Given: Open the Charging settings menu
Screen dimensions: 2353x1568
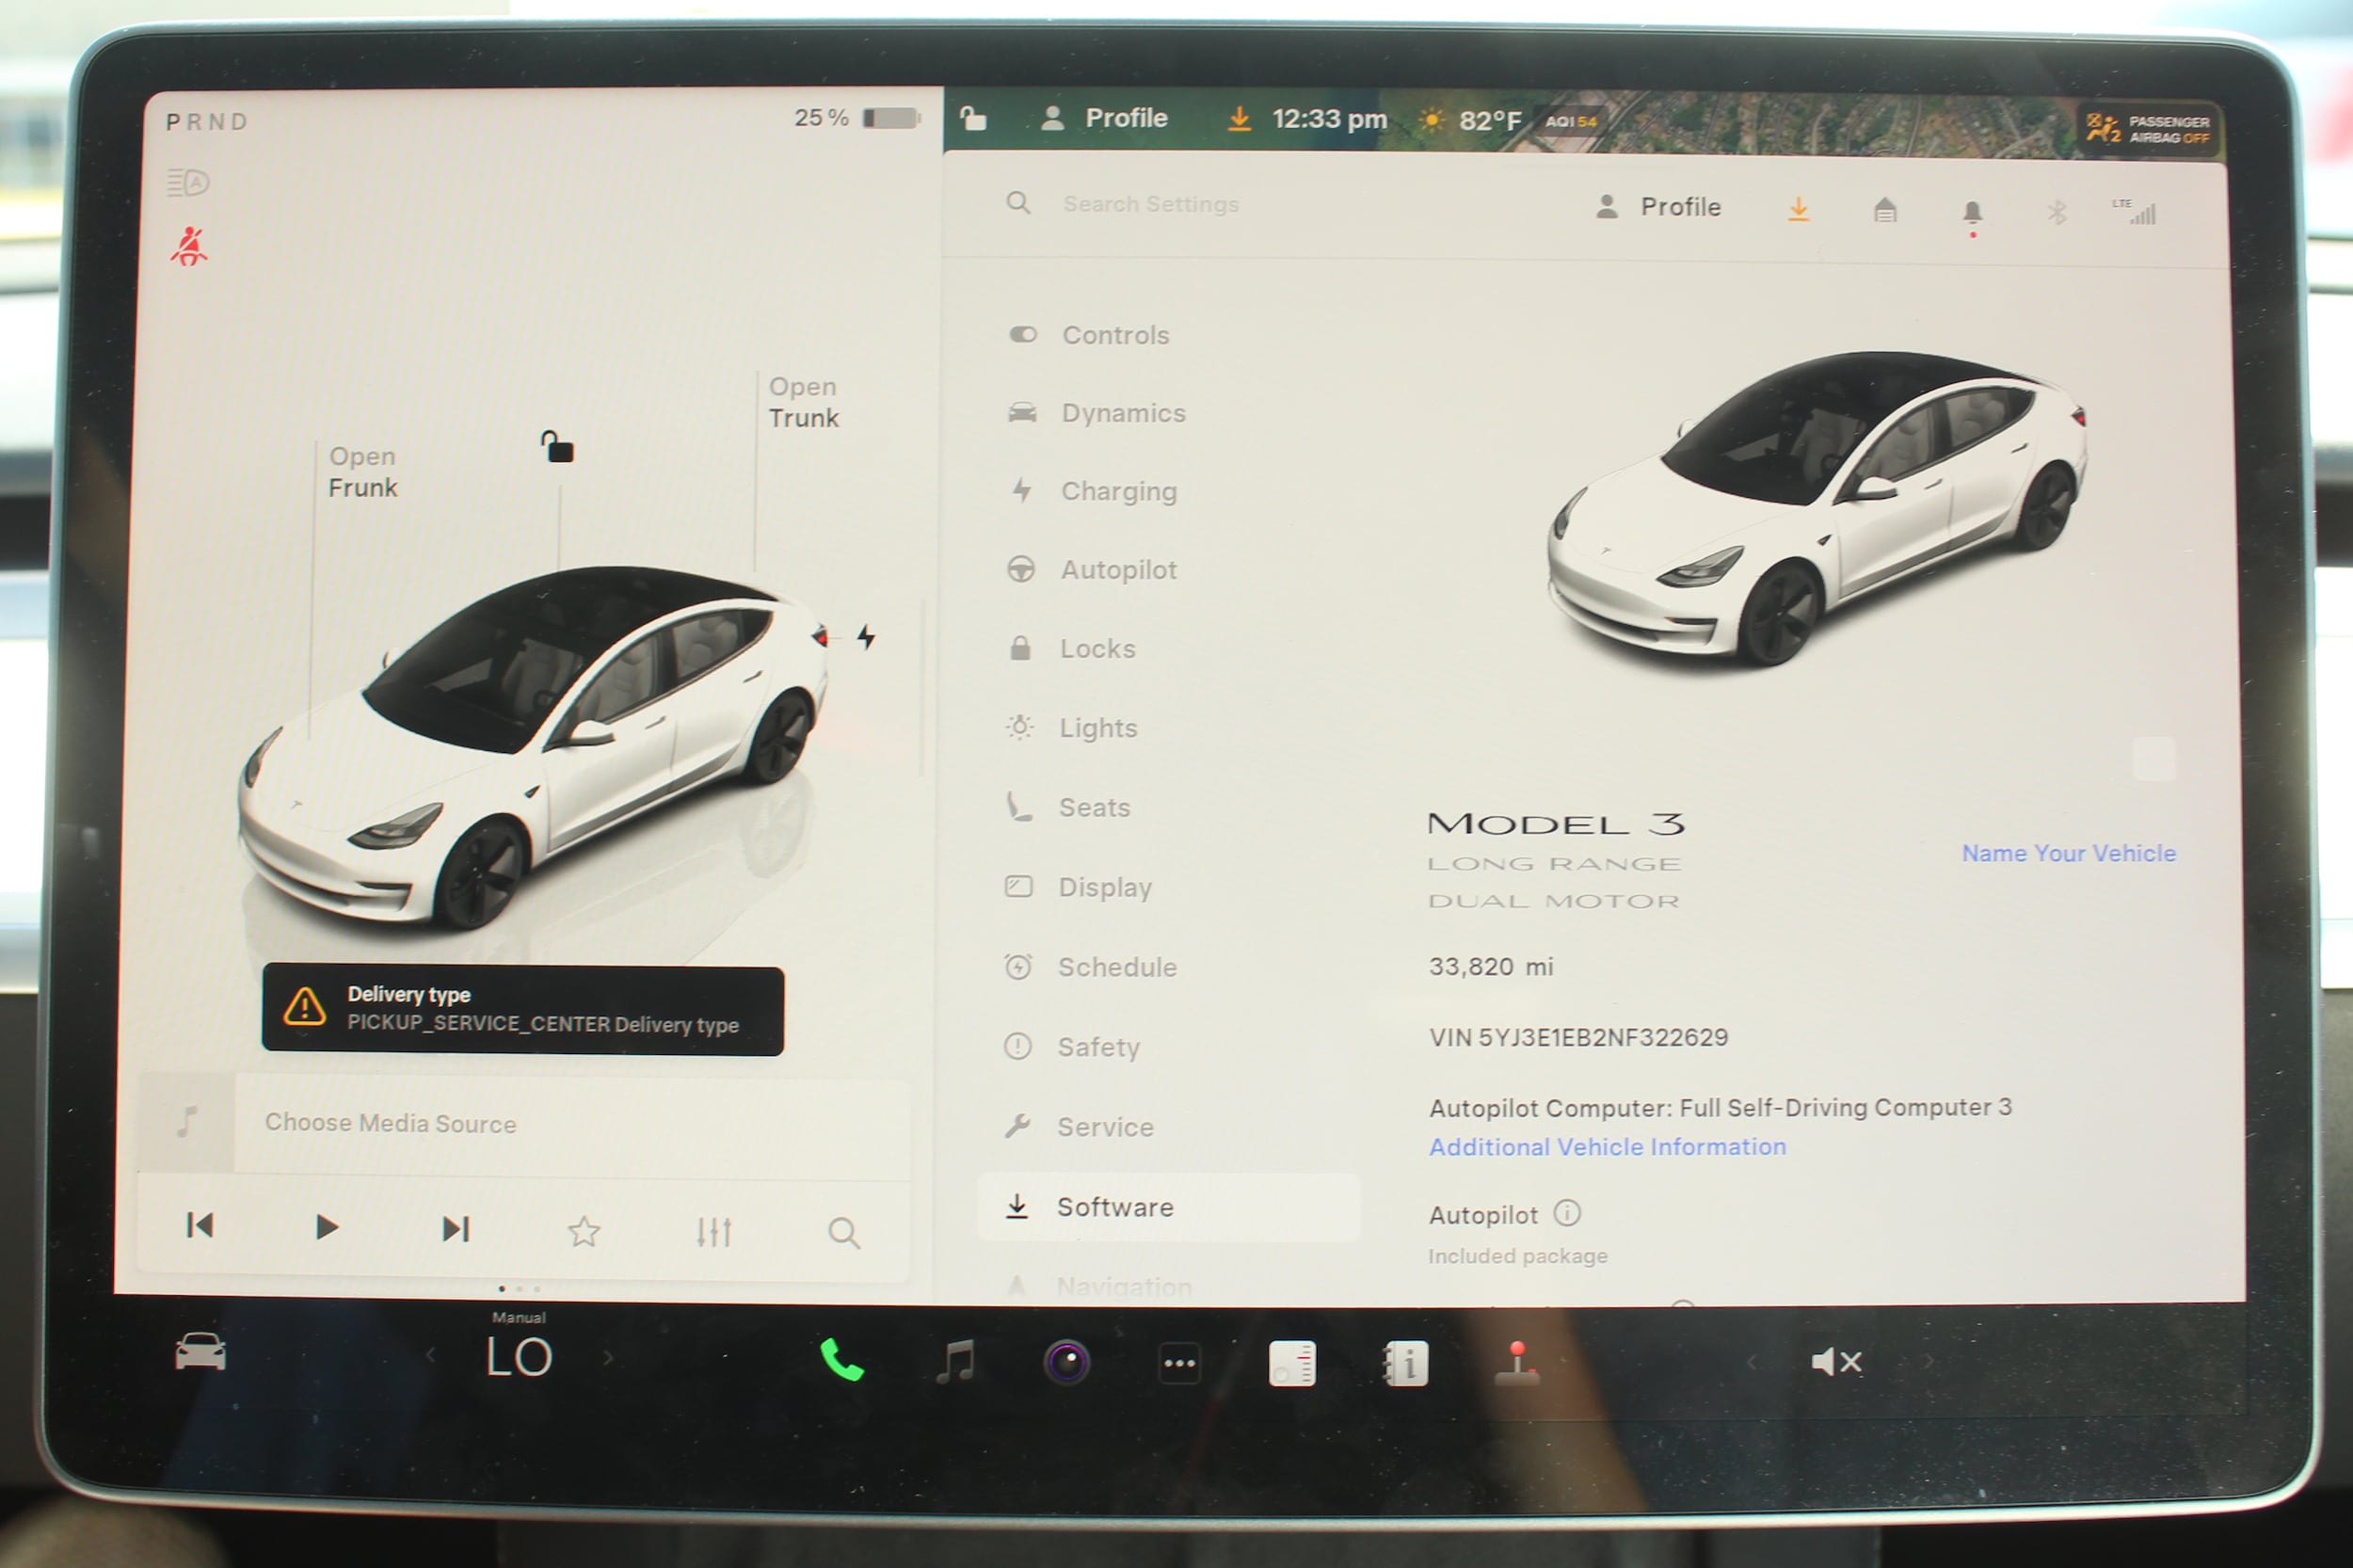Looking at the screenshot, I should coord(1093,491).
